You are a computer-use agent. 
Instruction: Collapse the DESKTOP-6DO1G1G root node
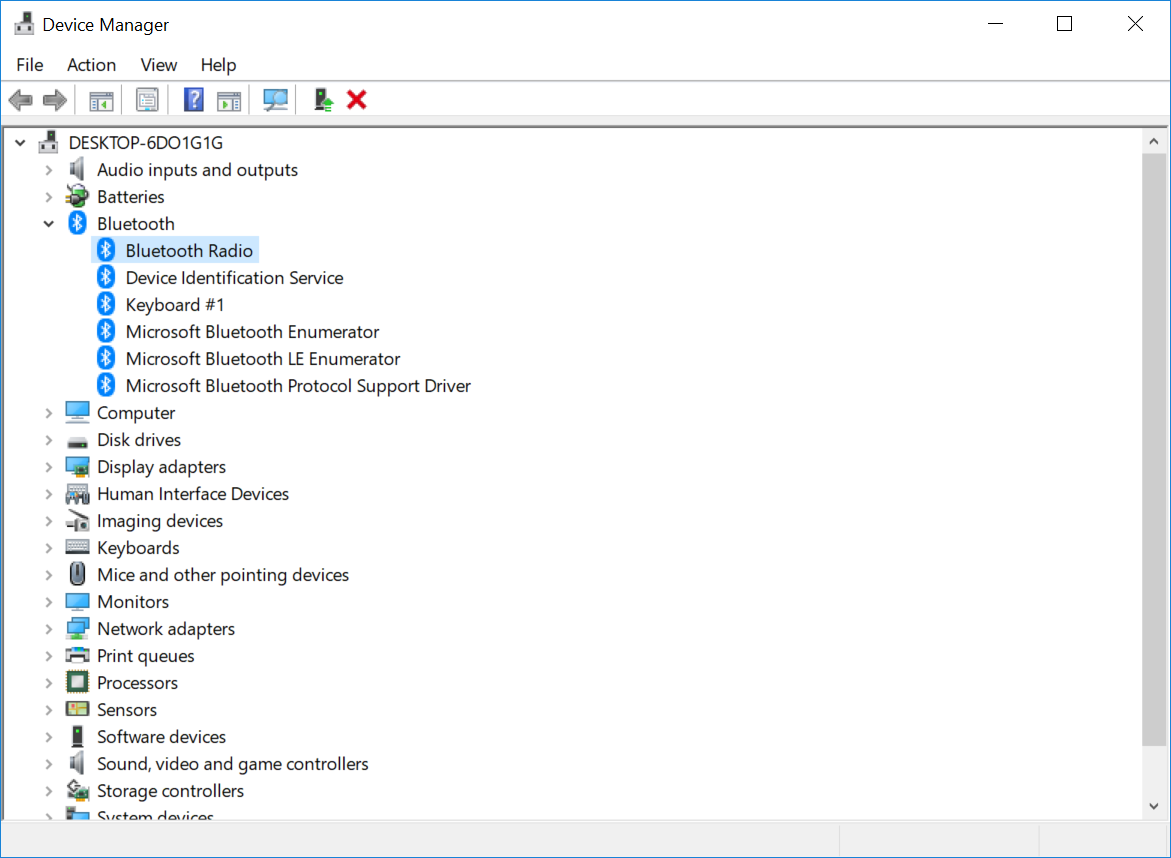[20, 143]
